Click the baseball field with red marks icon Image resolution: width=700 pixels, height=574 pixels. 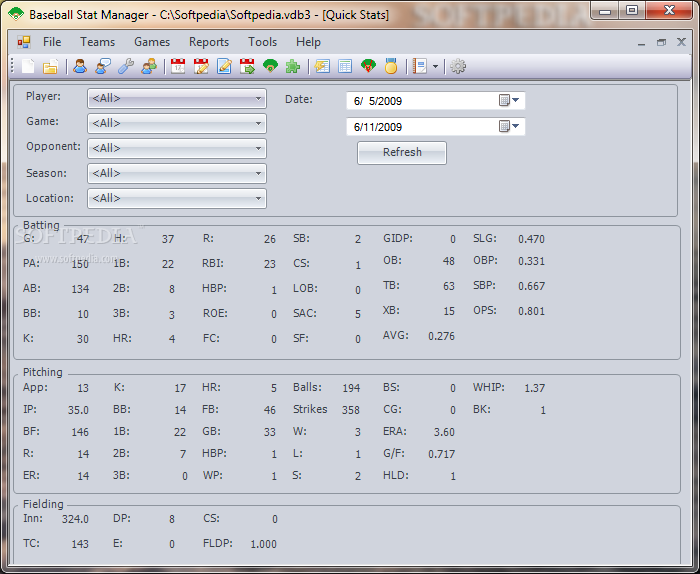point(368,67)
